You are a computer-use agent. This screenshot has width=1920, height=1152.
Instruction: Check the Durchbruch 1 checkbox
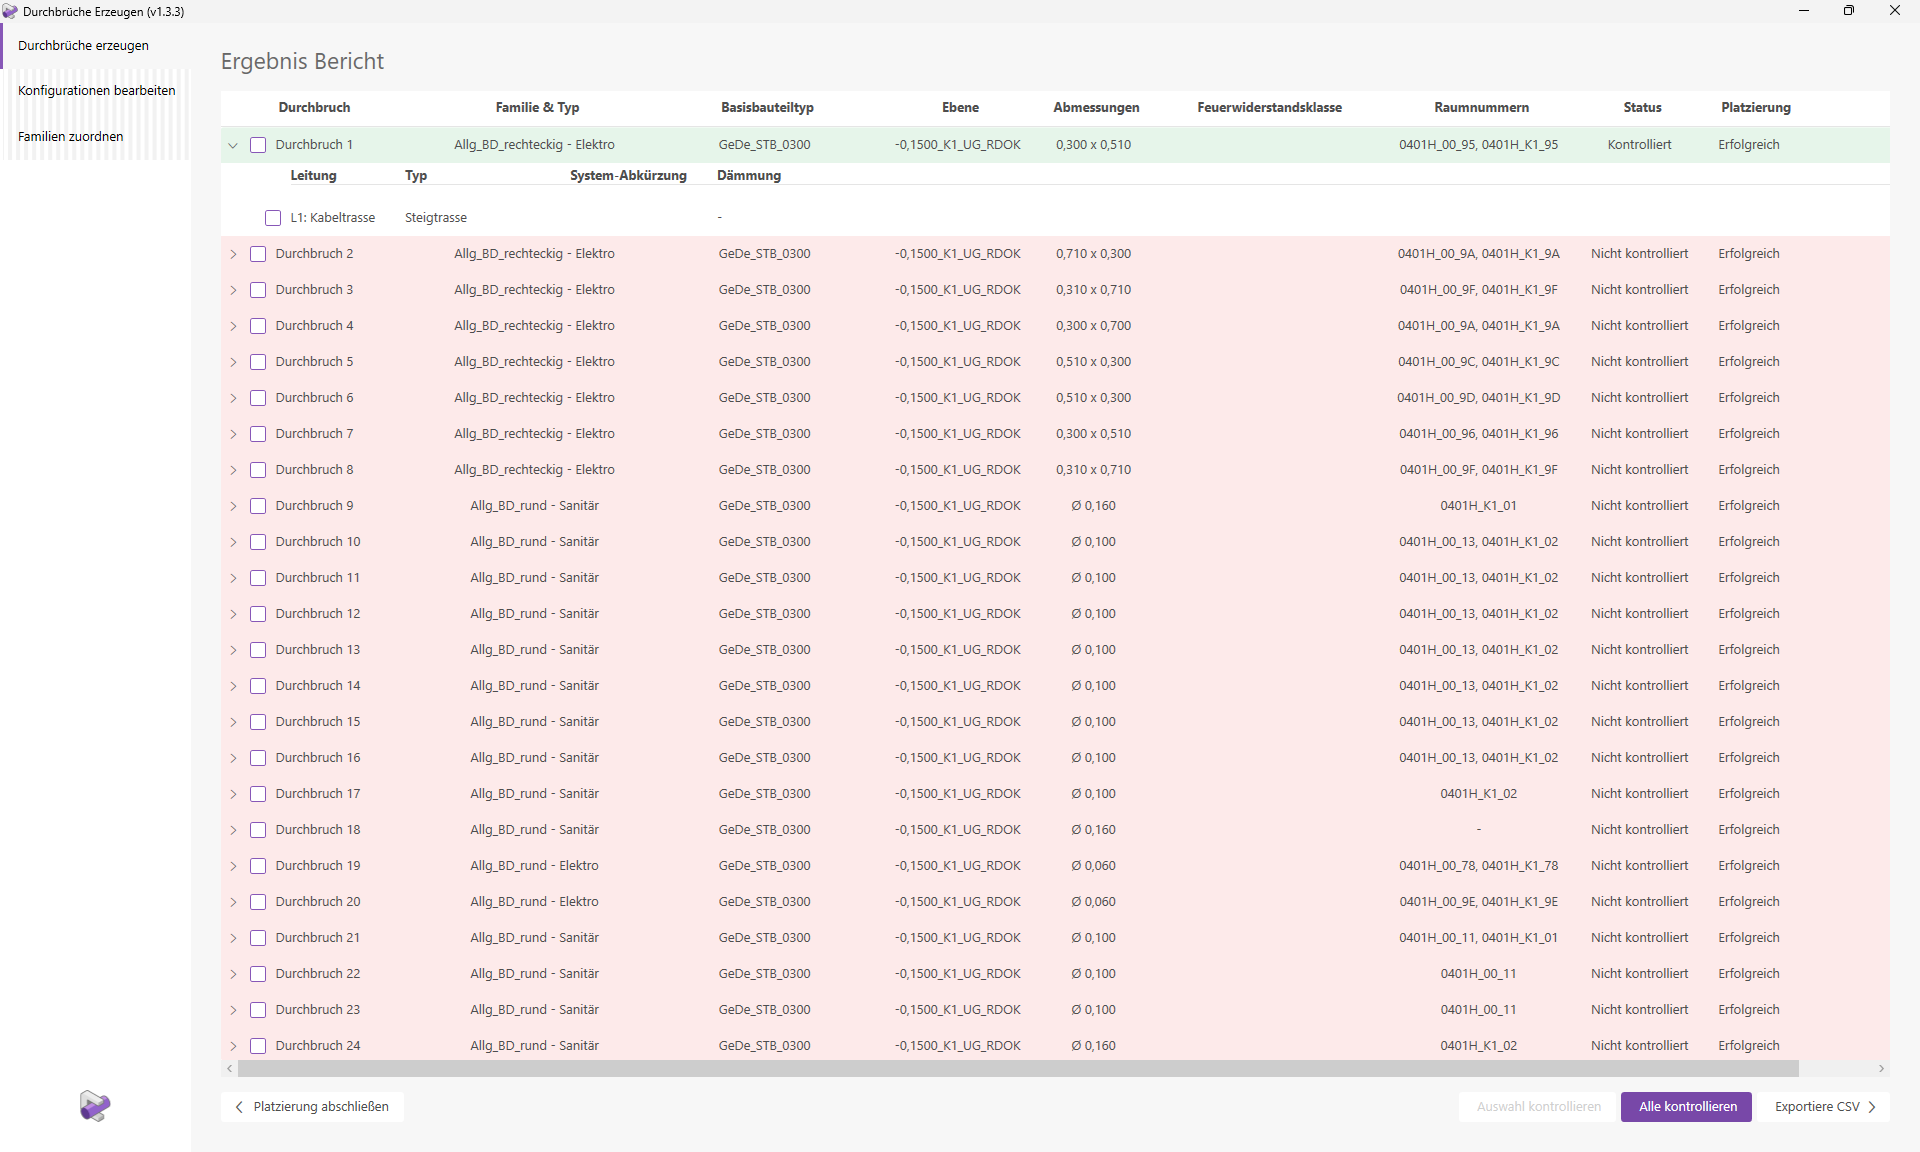pos(259,144)
